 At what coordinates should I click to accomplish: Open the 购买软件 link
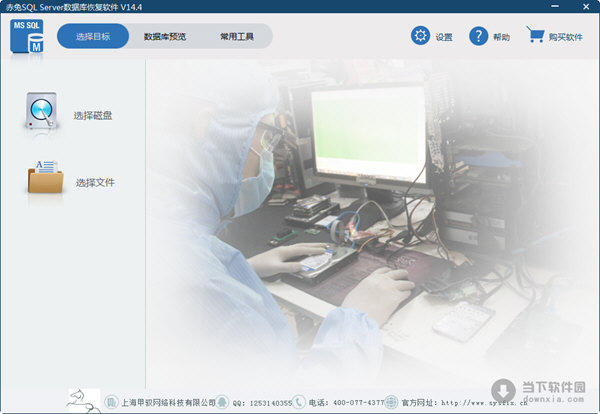566,37
